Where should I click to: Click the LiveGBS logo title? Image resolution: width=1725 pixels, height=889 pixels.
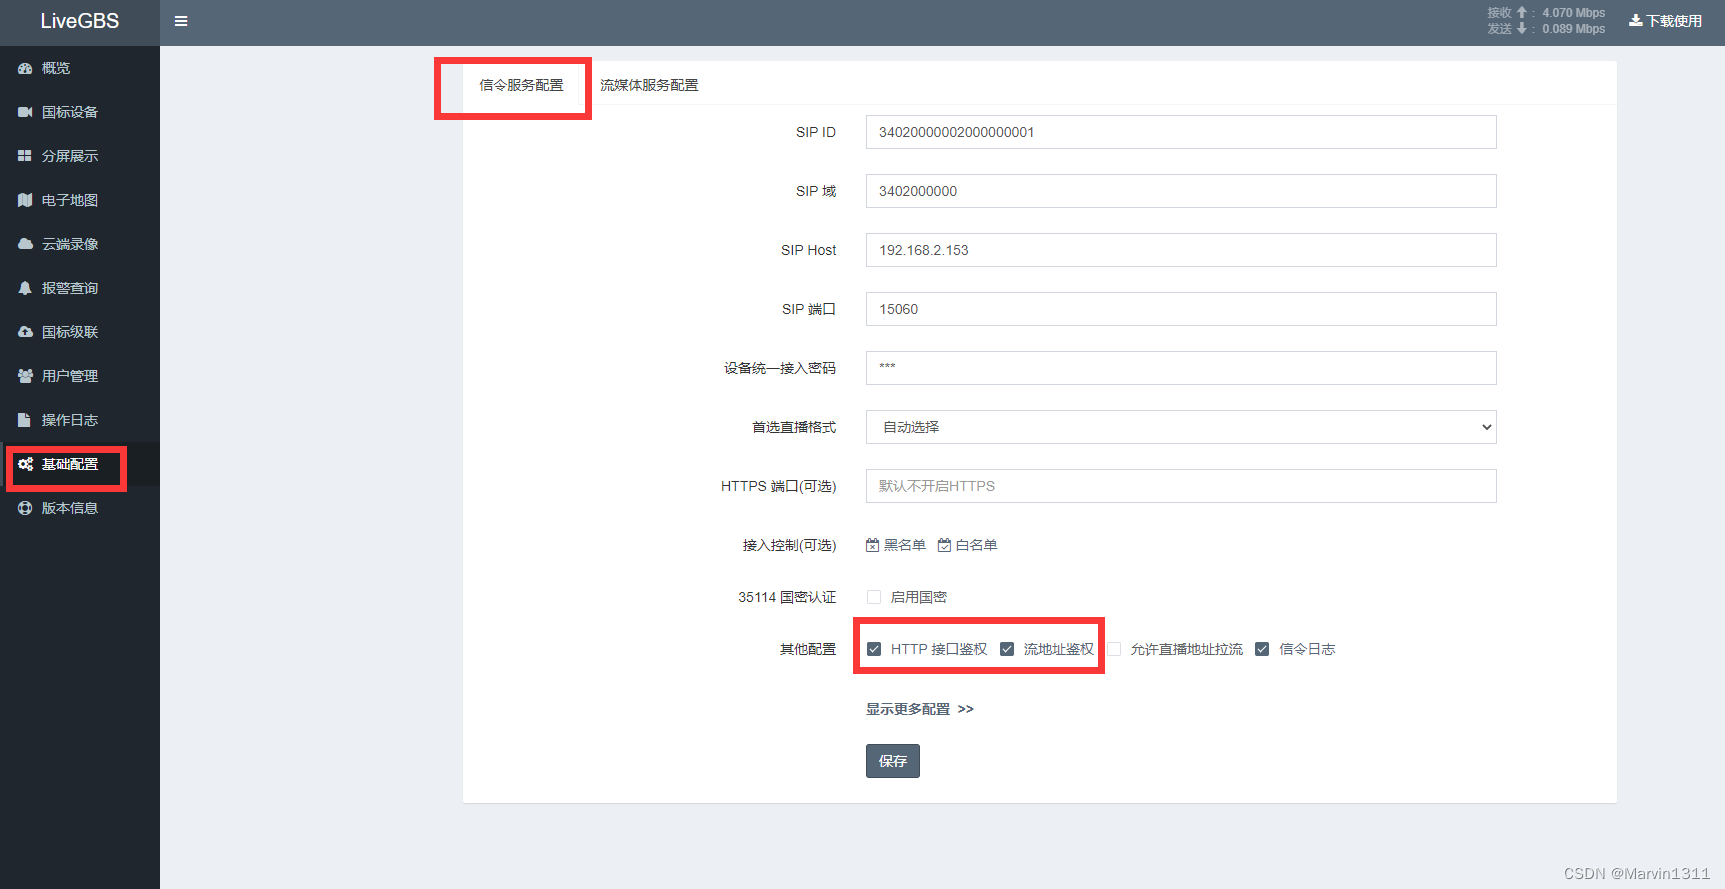(x=80, y=21)
